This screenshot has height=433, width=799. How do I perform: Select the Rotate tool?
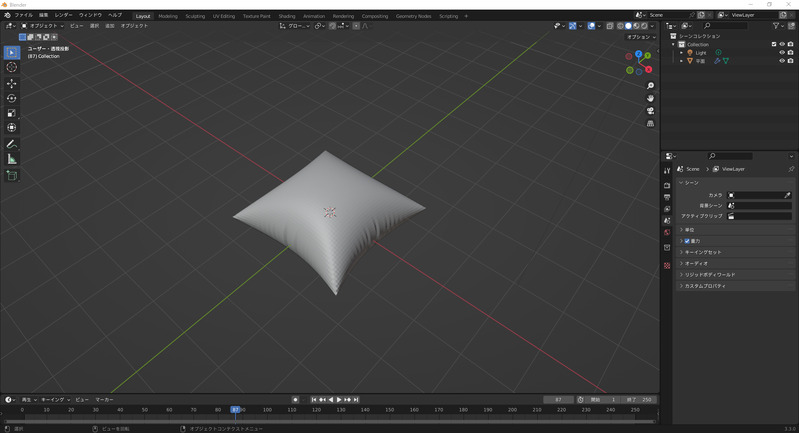coord(12,98)
